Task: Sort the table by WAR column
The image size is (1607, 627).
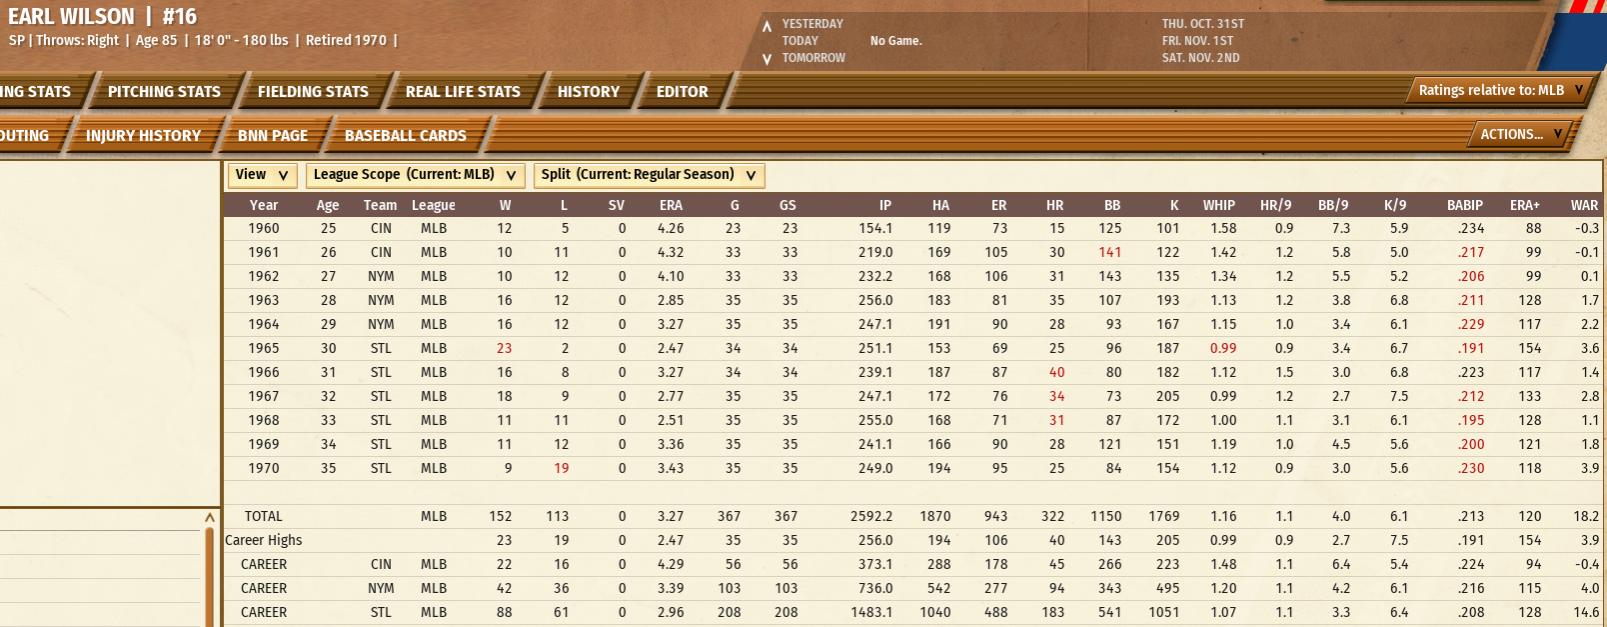Action: [1583, 205]
